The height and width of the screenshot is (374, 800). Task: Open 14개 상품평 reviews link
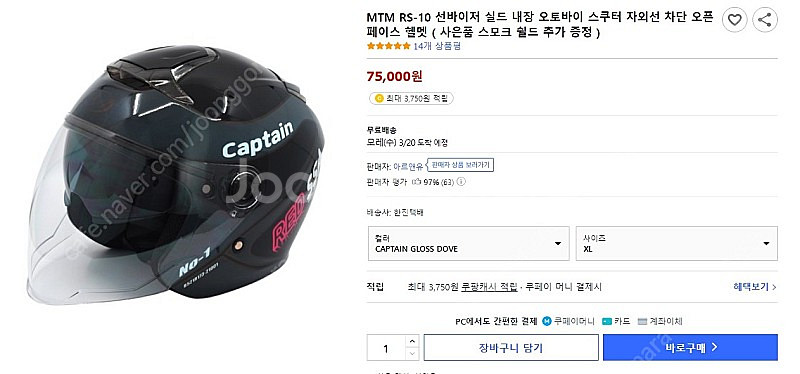[x=437, y=46]
